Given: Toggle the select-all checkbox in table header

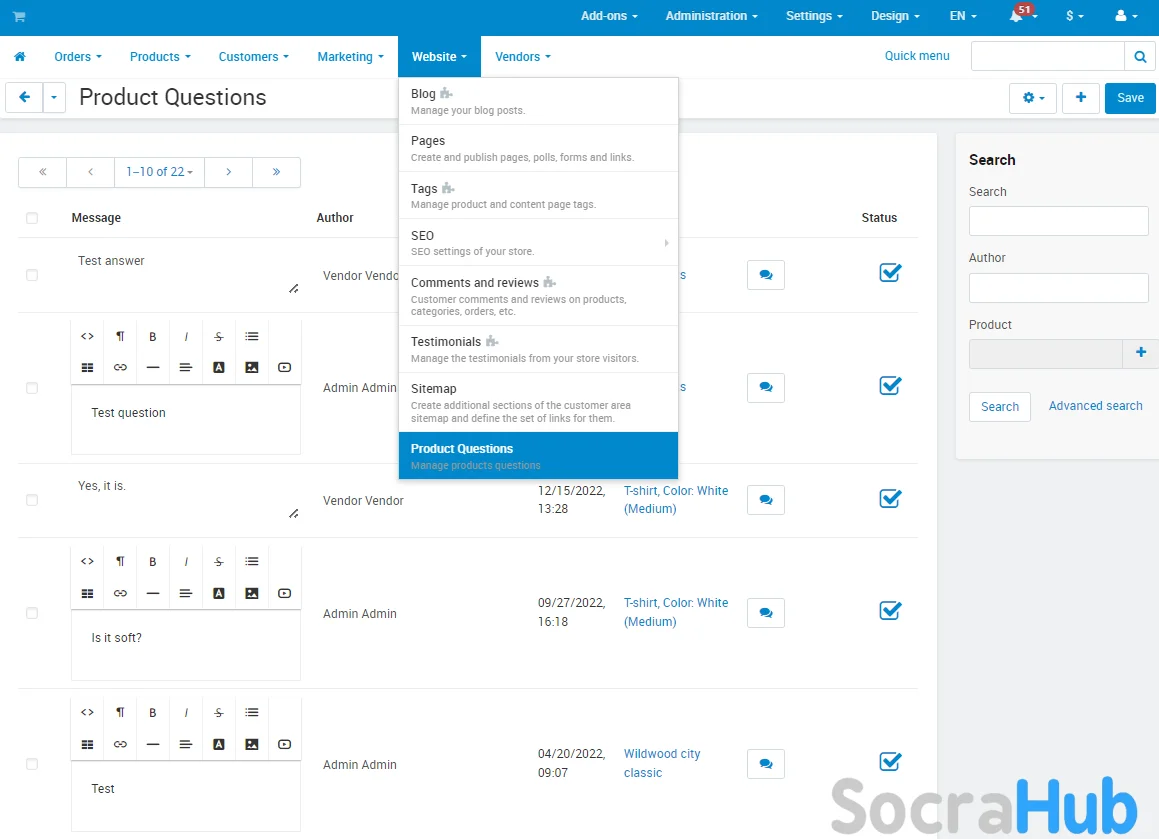Looking at the screenshot, I should pyautogui.click(x=32, y=218).
